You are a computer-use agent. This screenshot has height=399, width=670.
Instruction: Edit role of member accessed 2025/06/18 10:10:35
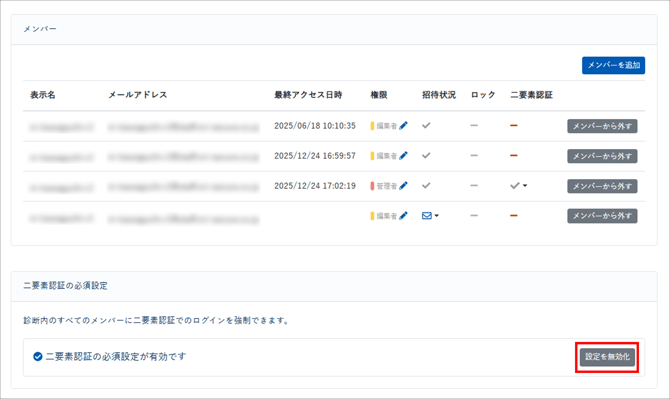tap(403, 126)
